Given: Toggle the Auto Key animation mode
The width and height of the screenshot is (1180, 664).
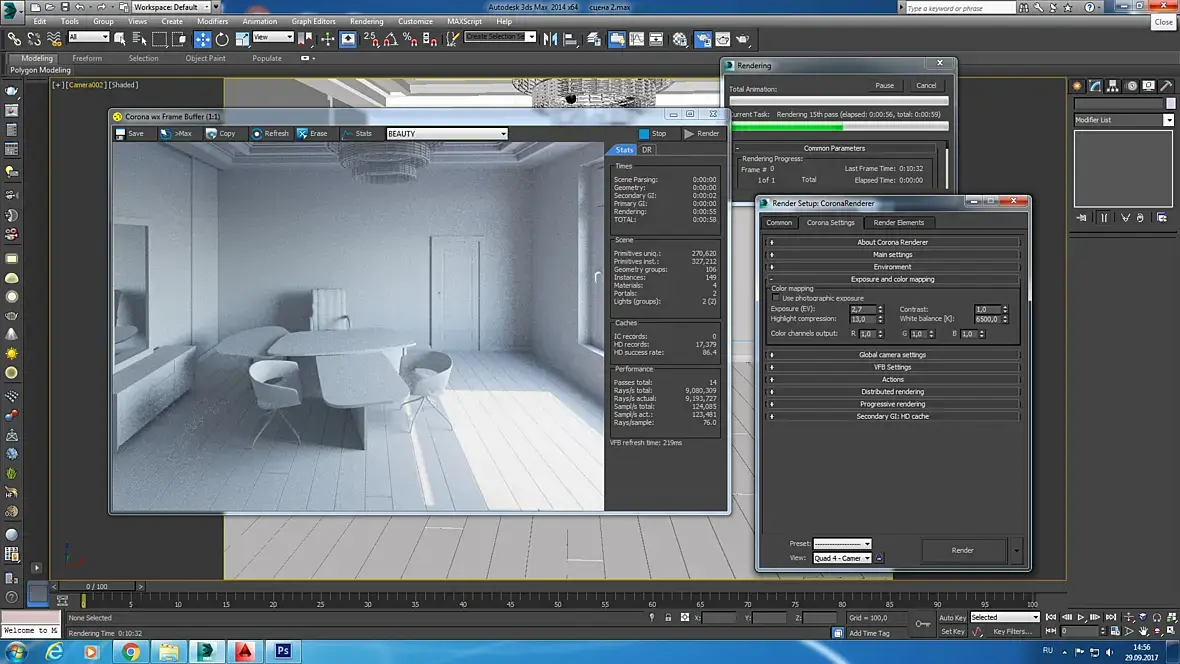Looking at the screenshot, I should click(952, 617).
